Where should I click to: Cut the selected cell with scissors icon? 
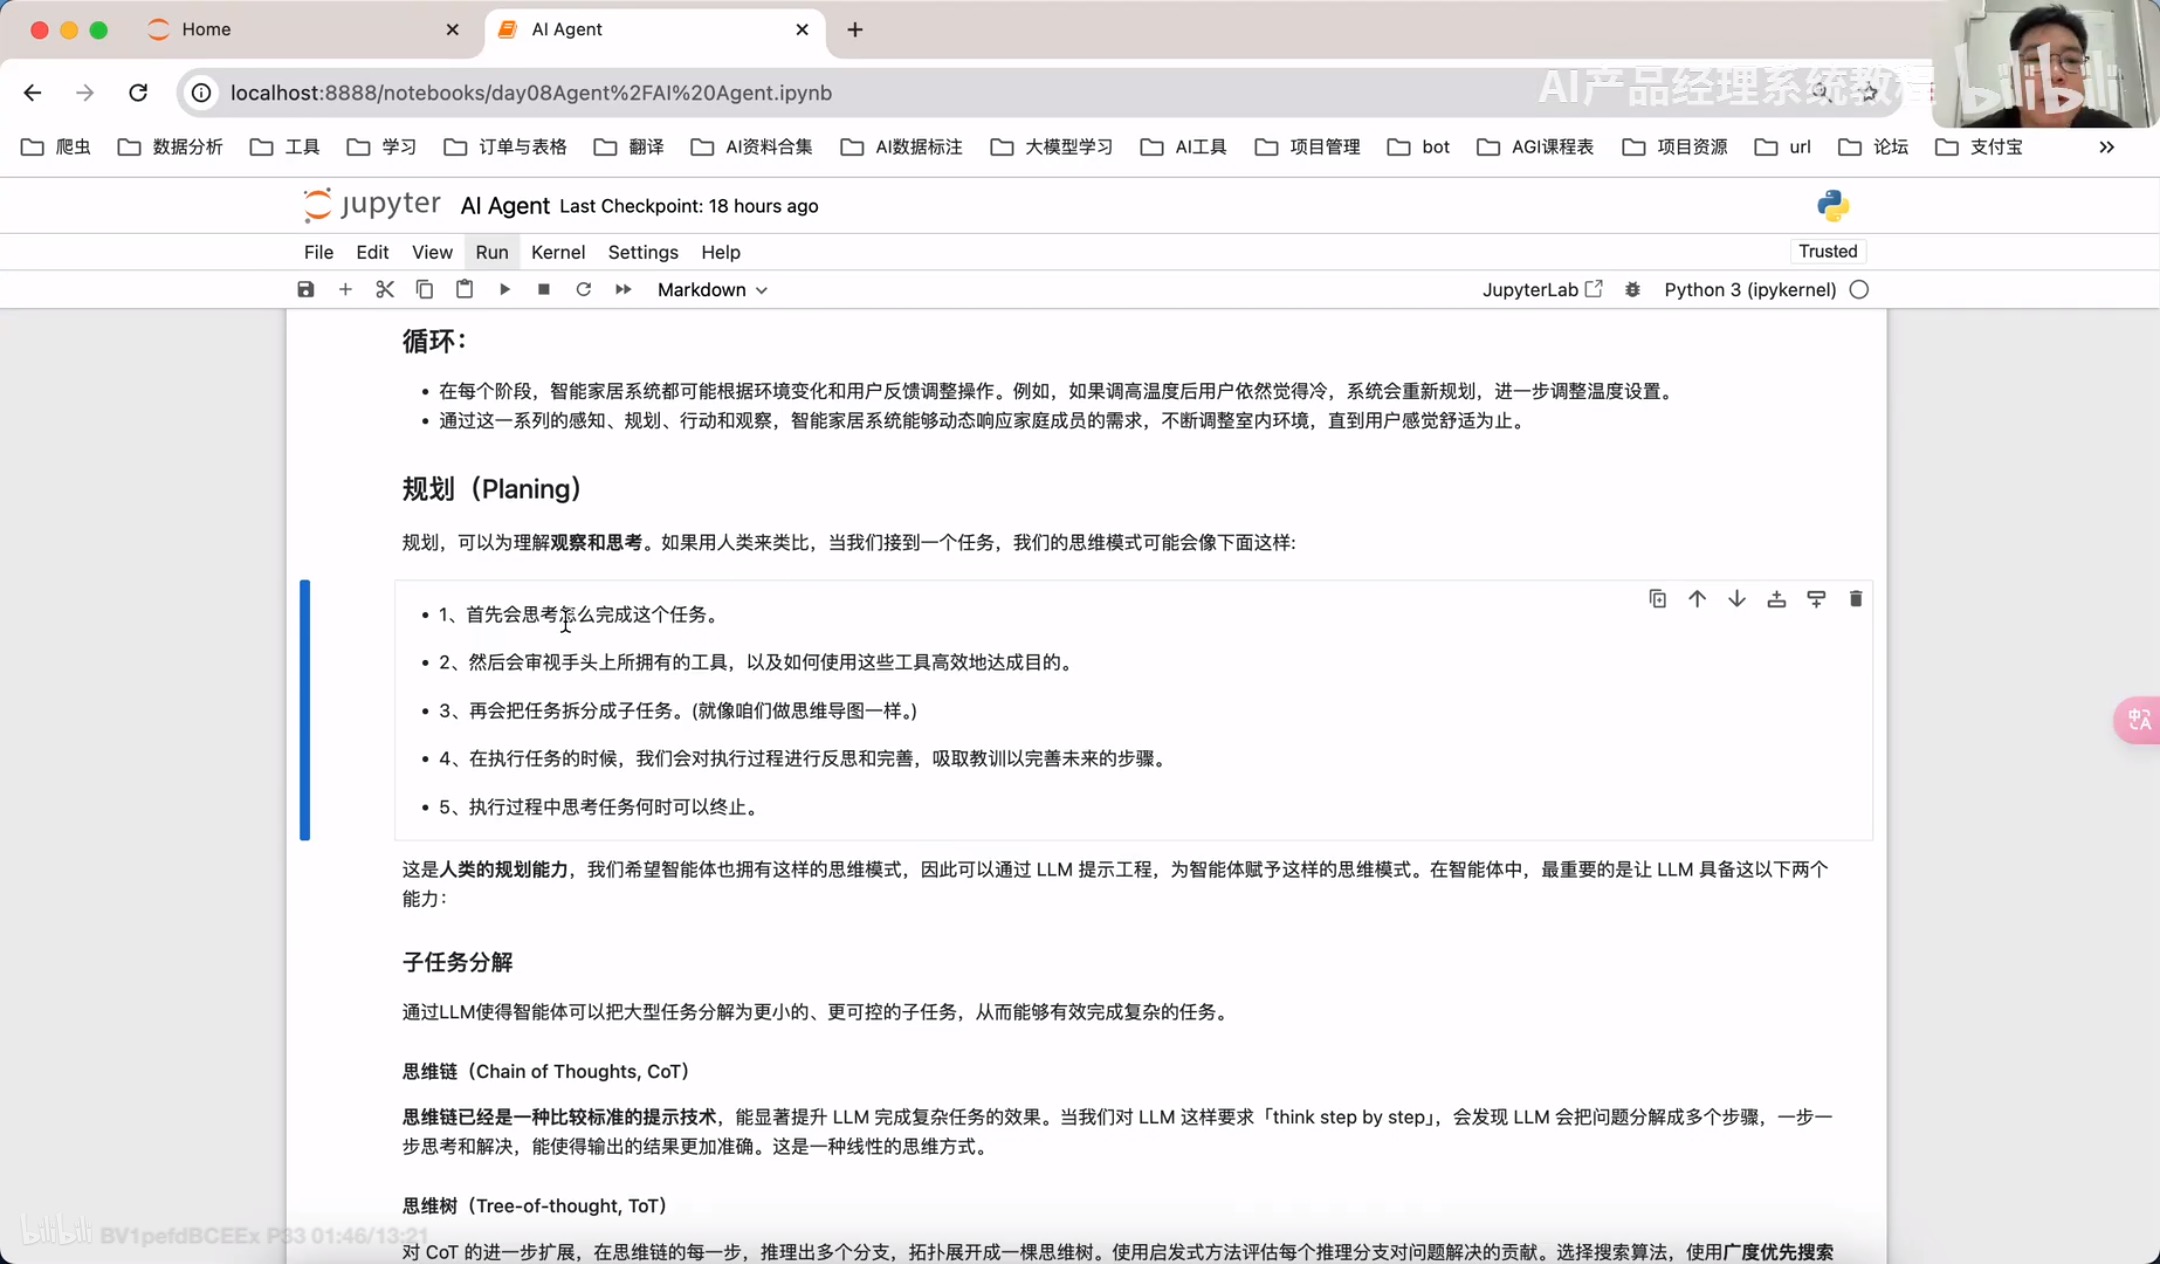coord(385,289)
